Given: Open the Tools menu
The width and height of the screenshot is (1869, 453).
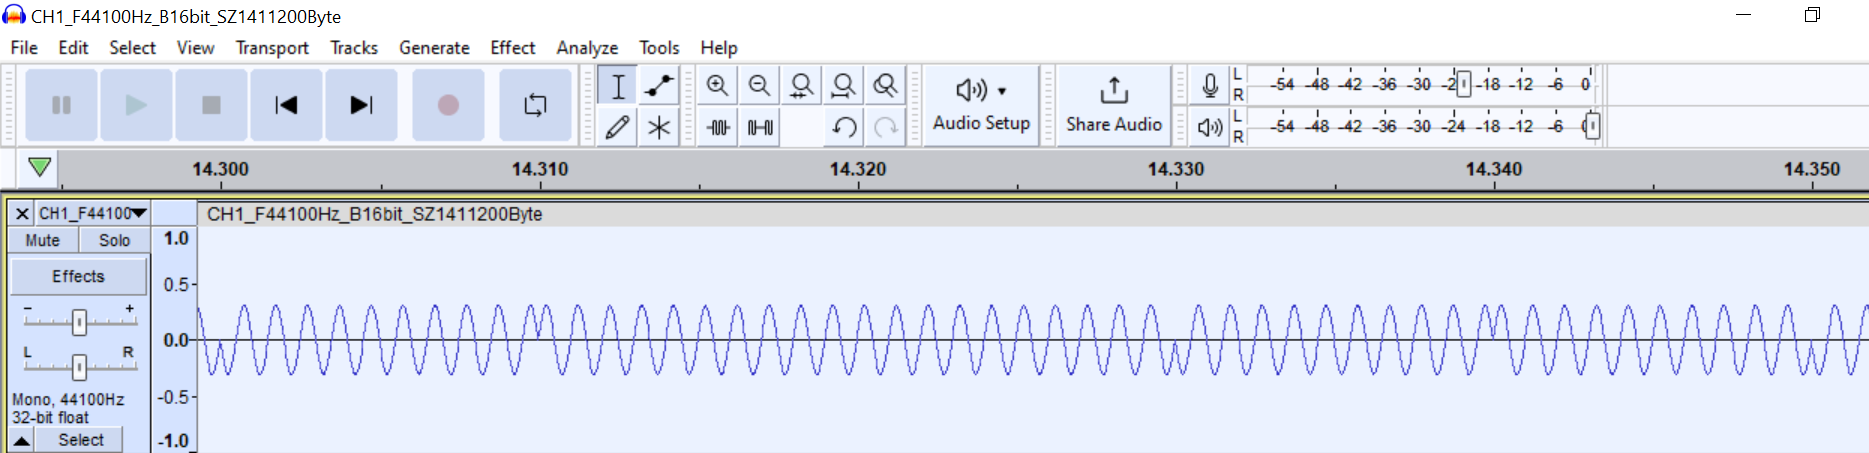Looking at the screenshot, I should coord(659,48).
